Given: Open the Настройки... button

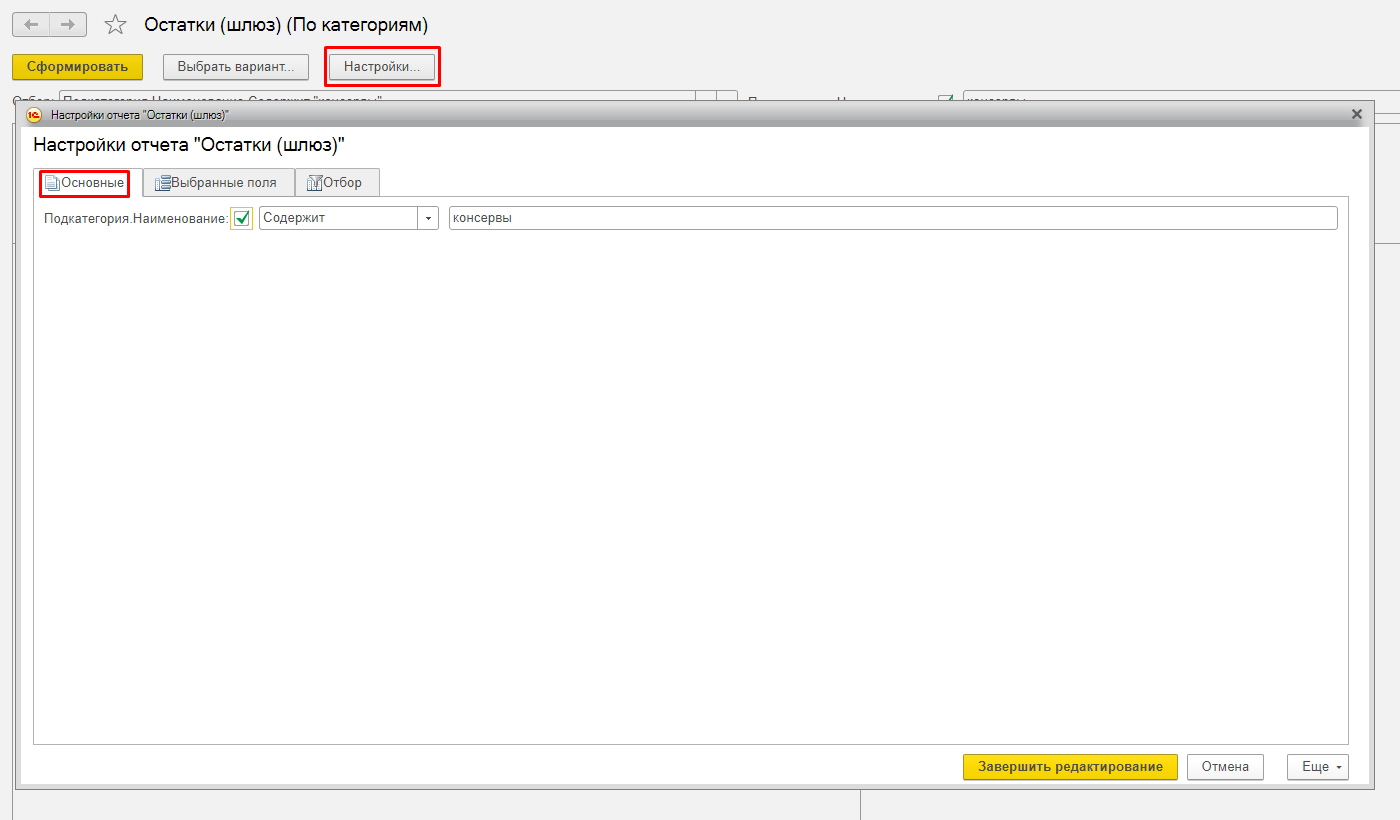Looking at the screenshot, I should click(382, 67).
